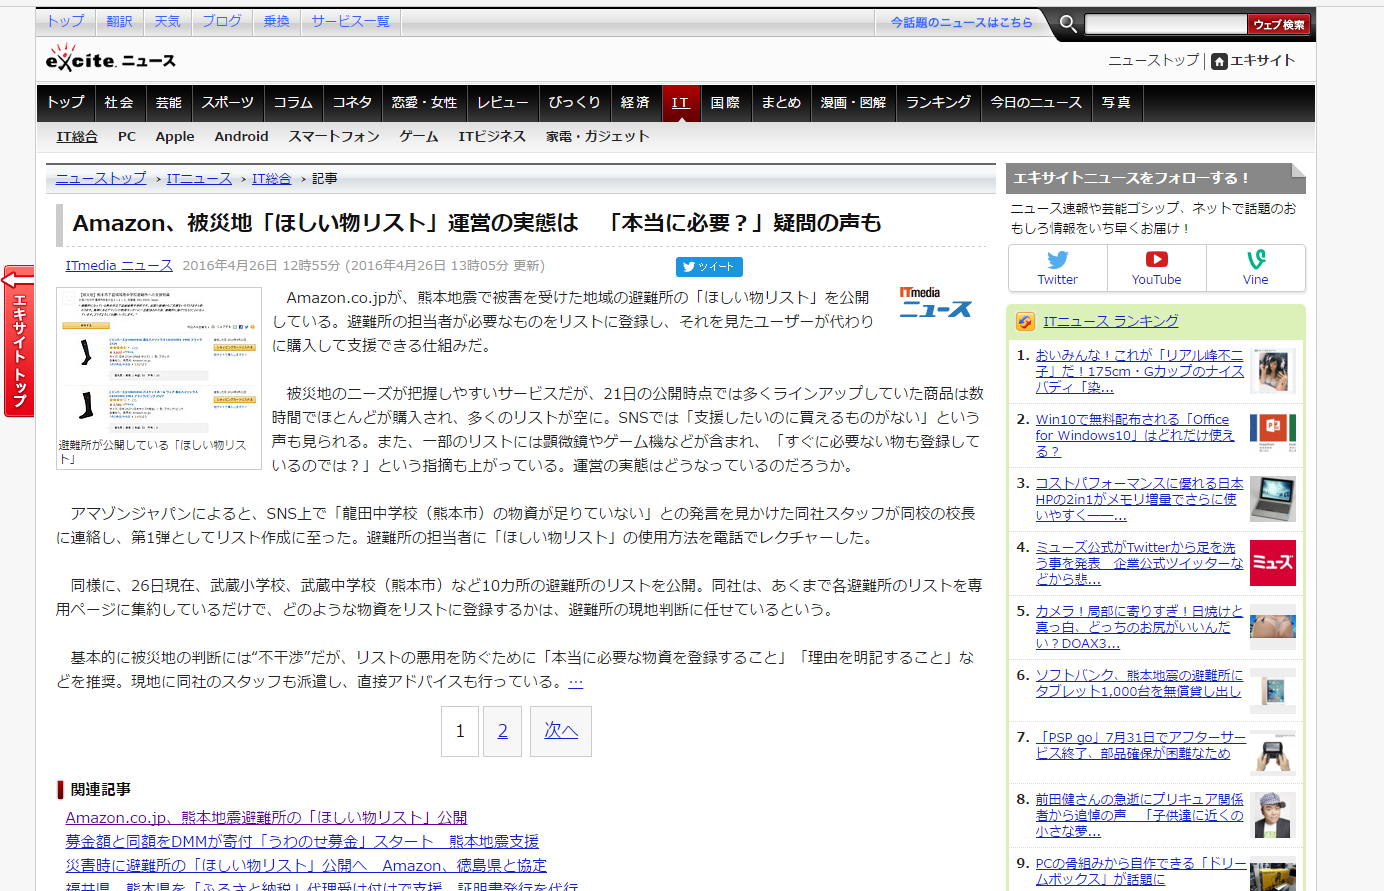The height and width of the screenshot is (891, 1384).
Task: Click the 翻訳 top service link
Action: coord(119,21)
